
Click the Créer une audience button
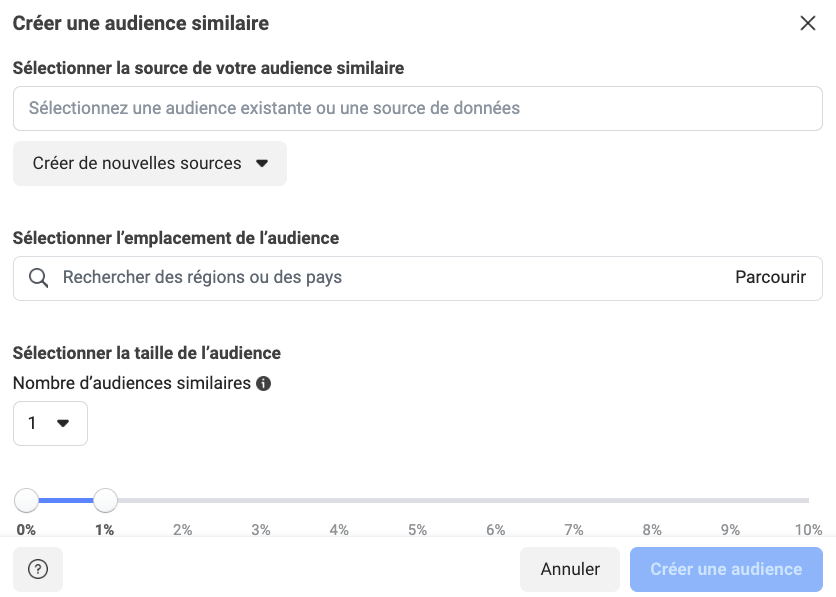click(726, 569)
